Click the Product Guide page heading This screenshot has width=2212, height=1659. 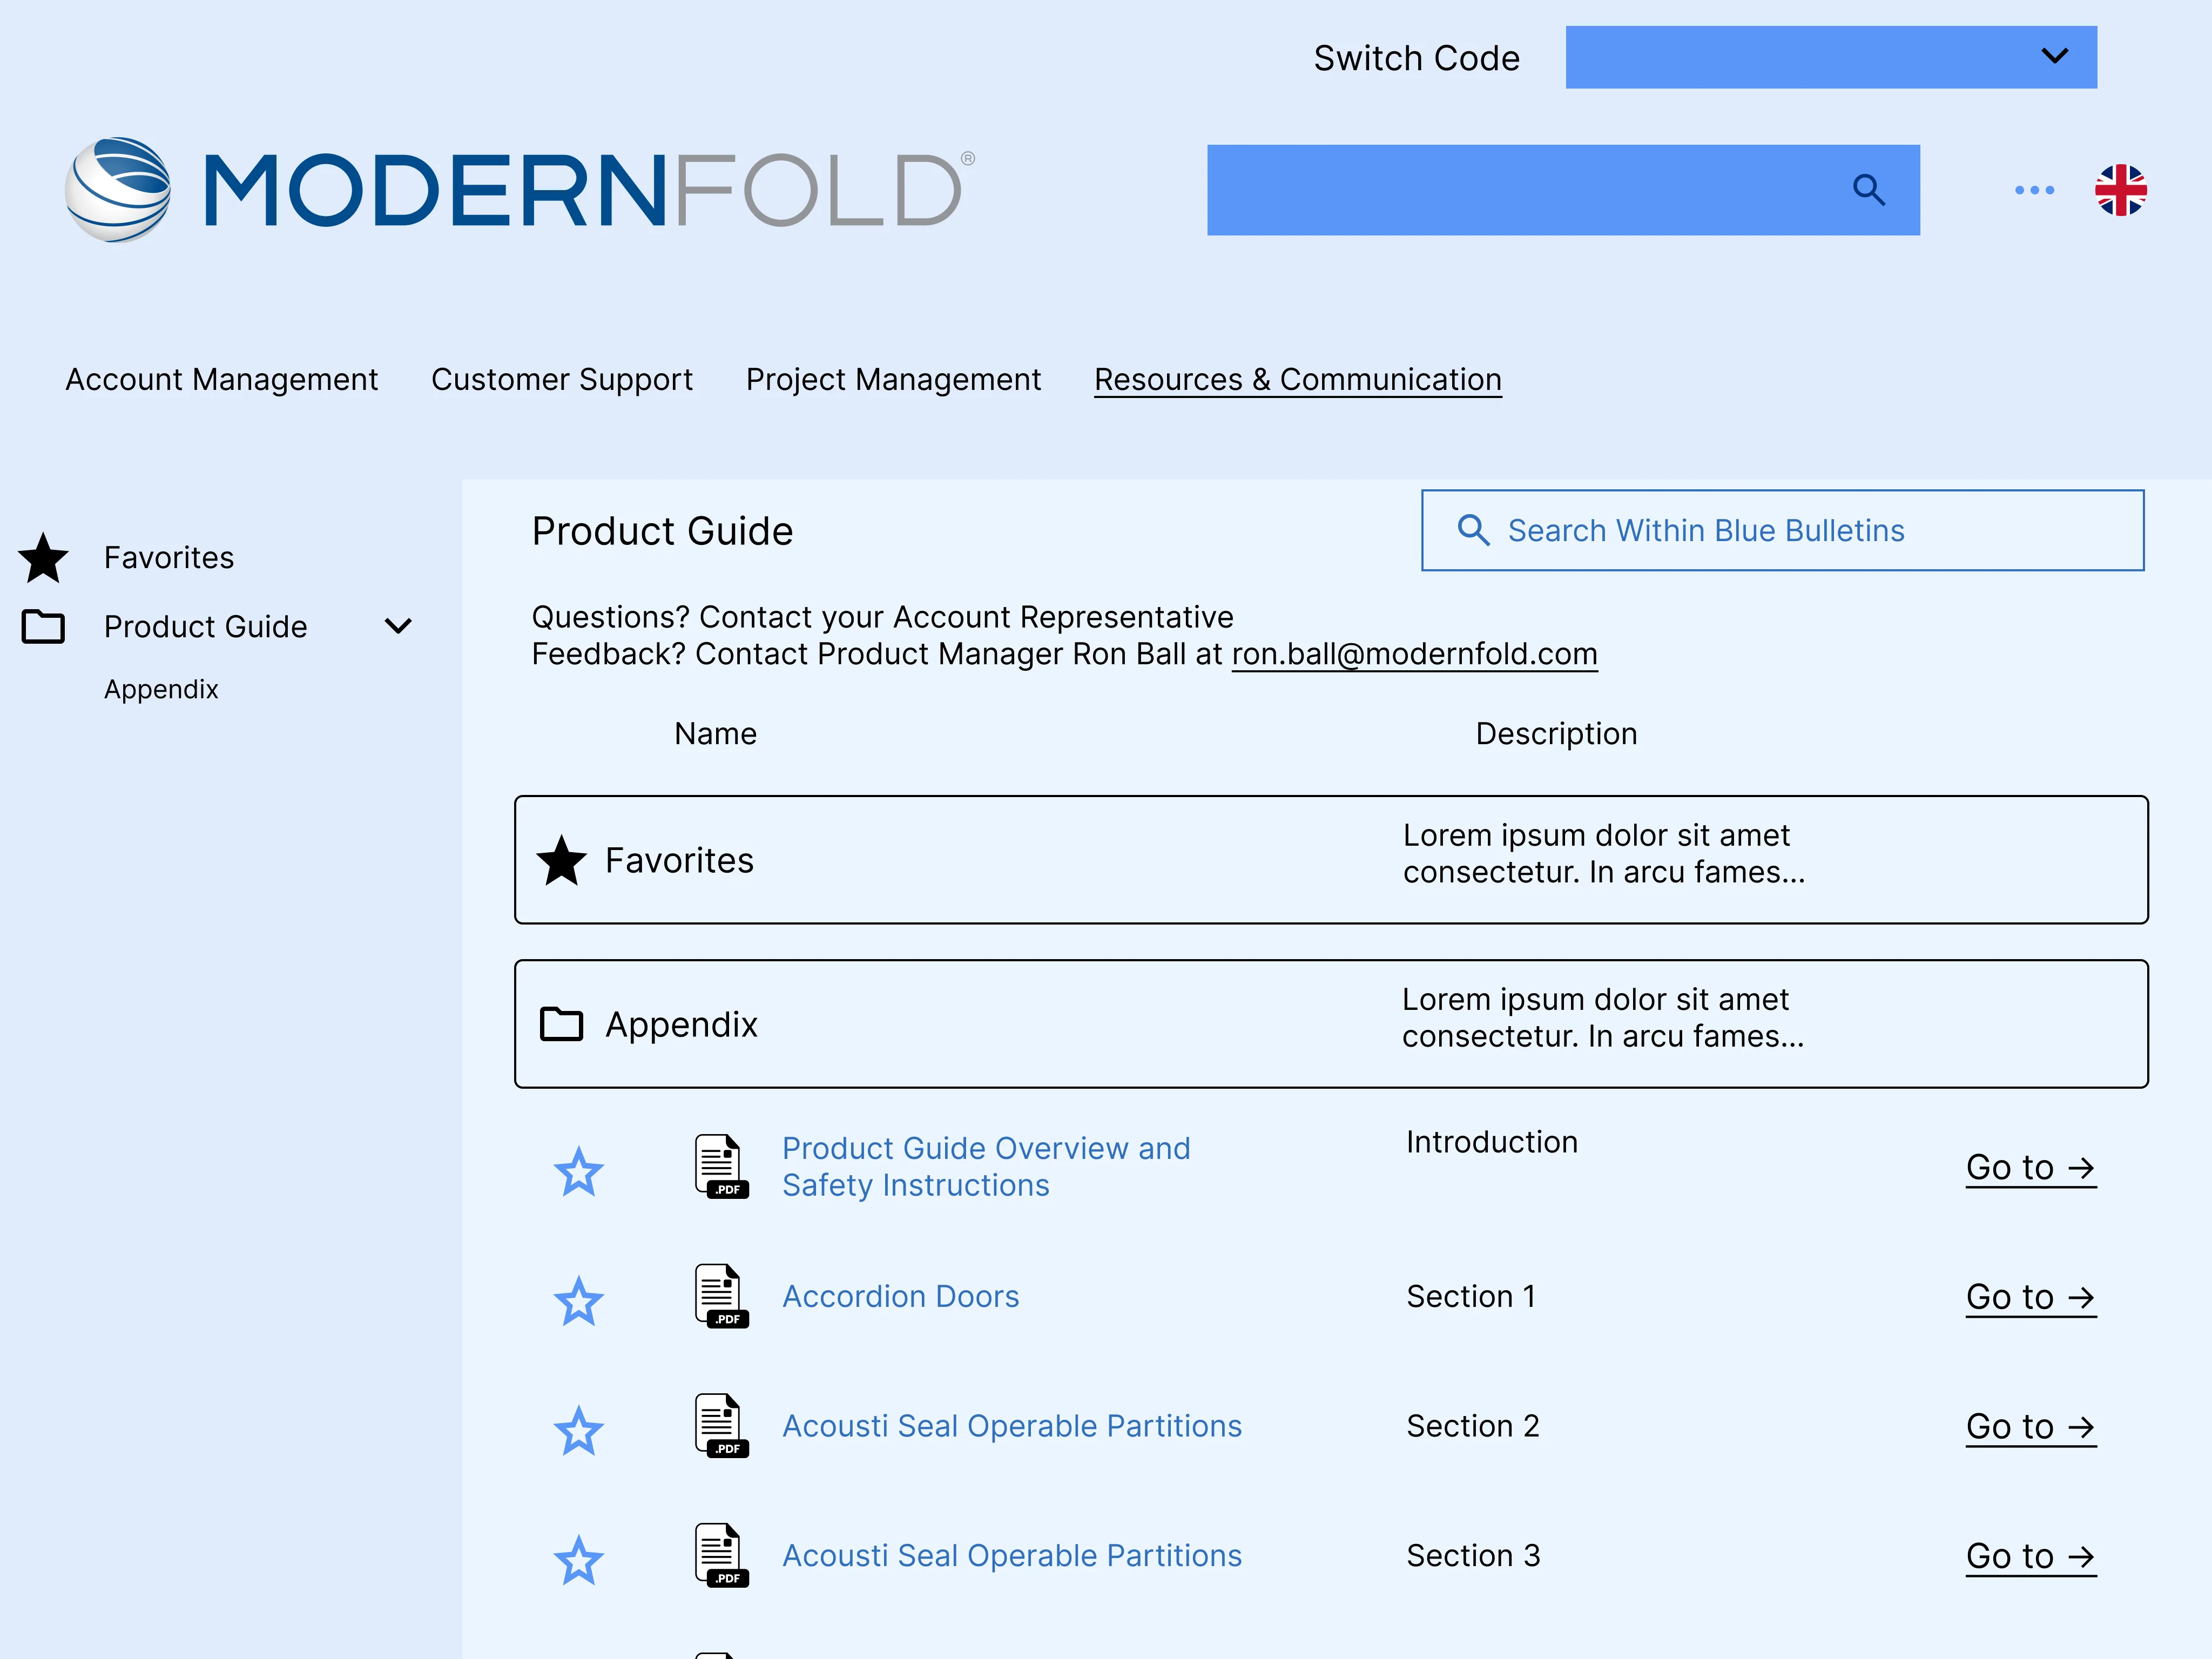click(x=662, y=531)
